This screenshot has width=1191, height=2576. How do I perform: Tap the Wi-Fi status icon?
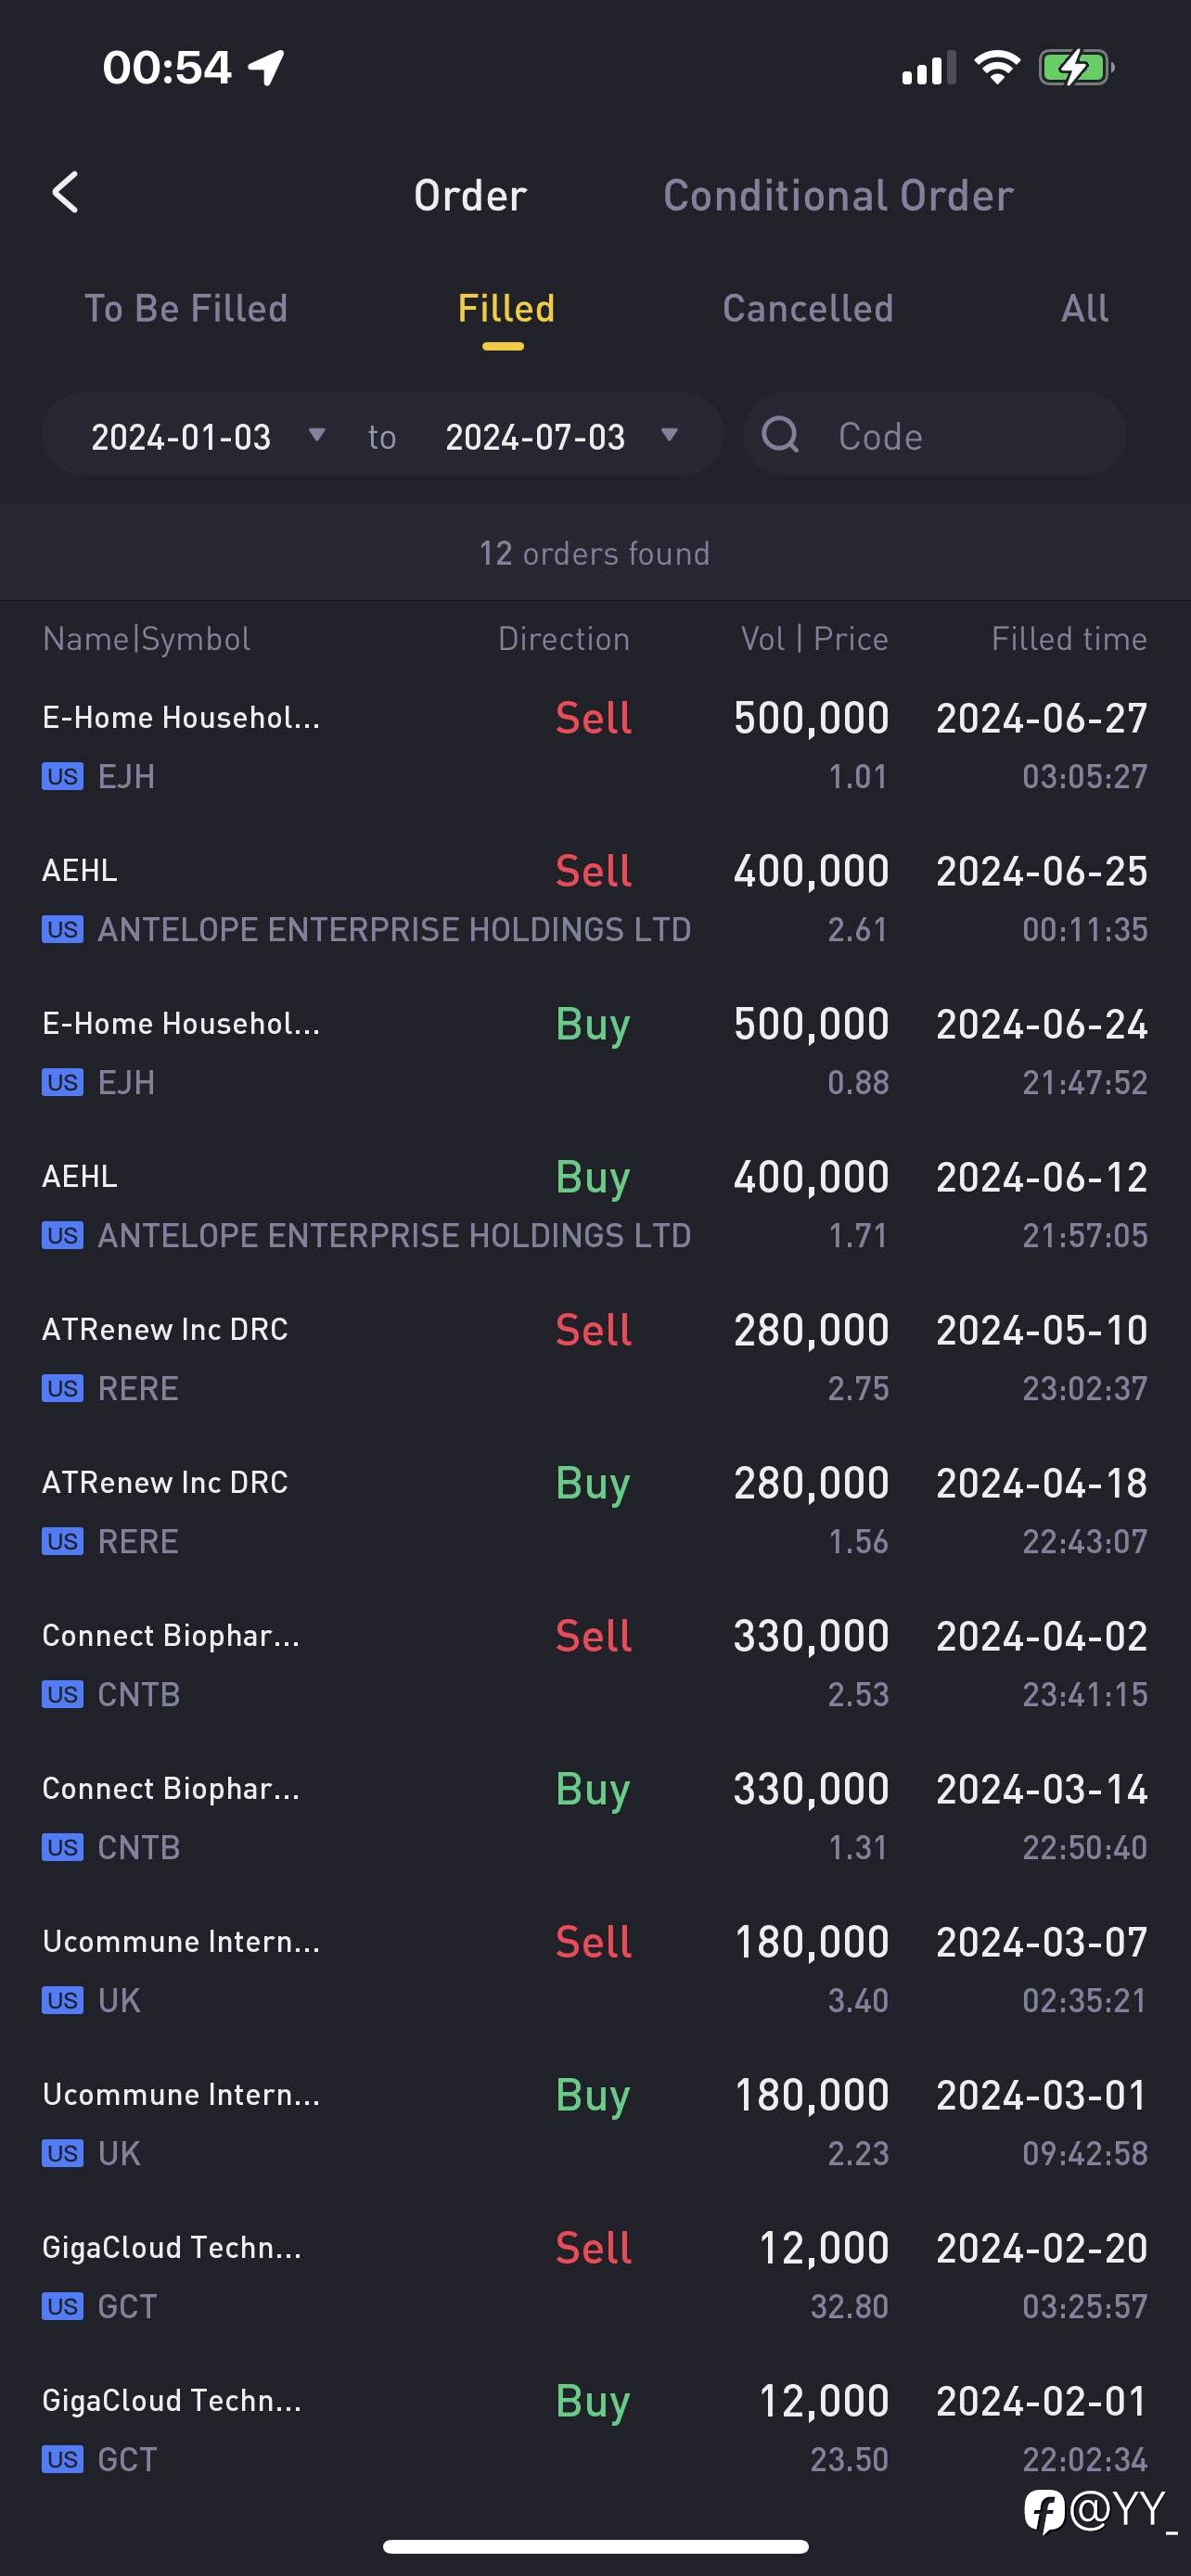996,67
